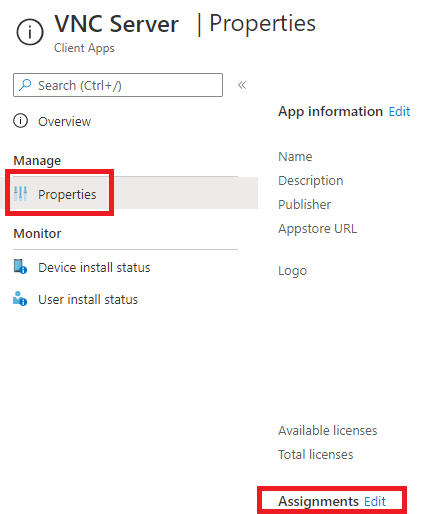
Task: Click the Total licenses label
Action: point(316,455)
